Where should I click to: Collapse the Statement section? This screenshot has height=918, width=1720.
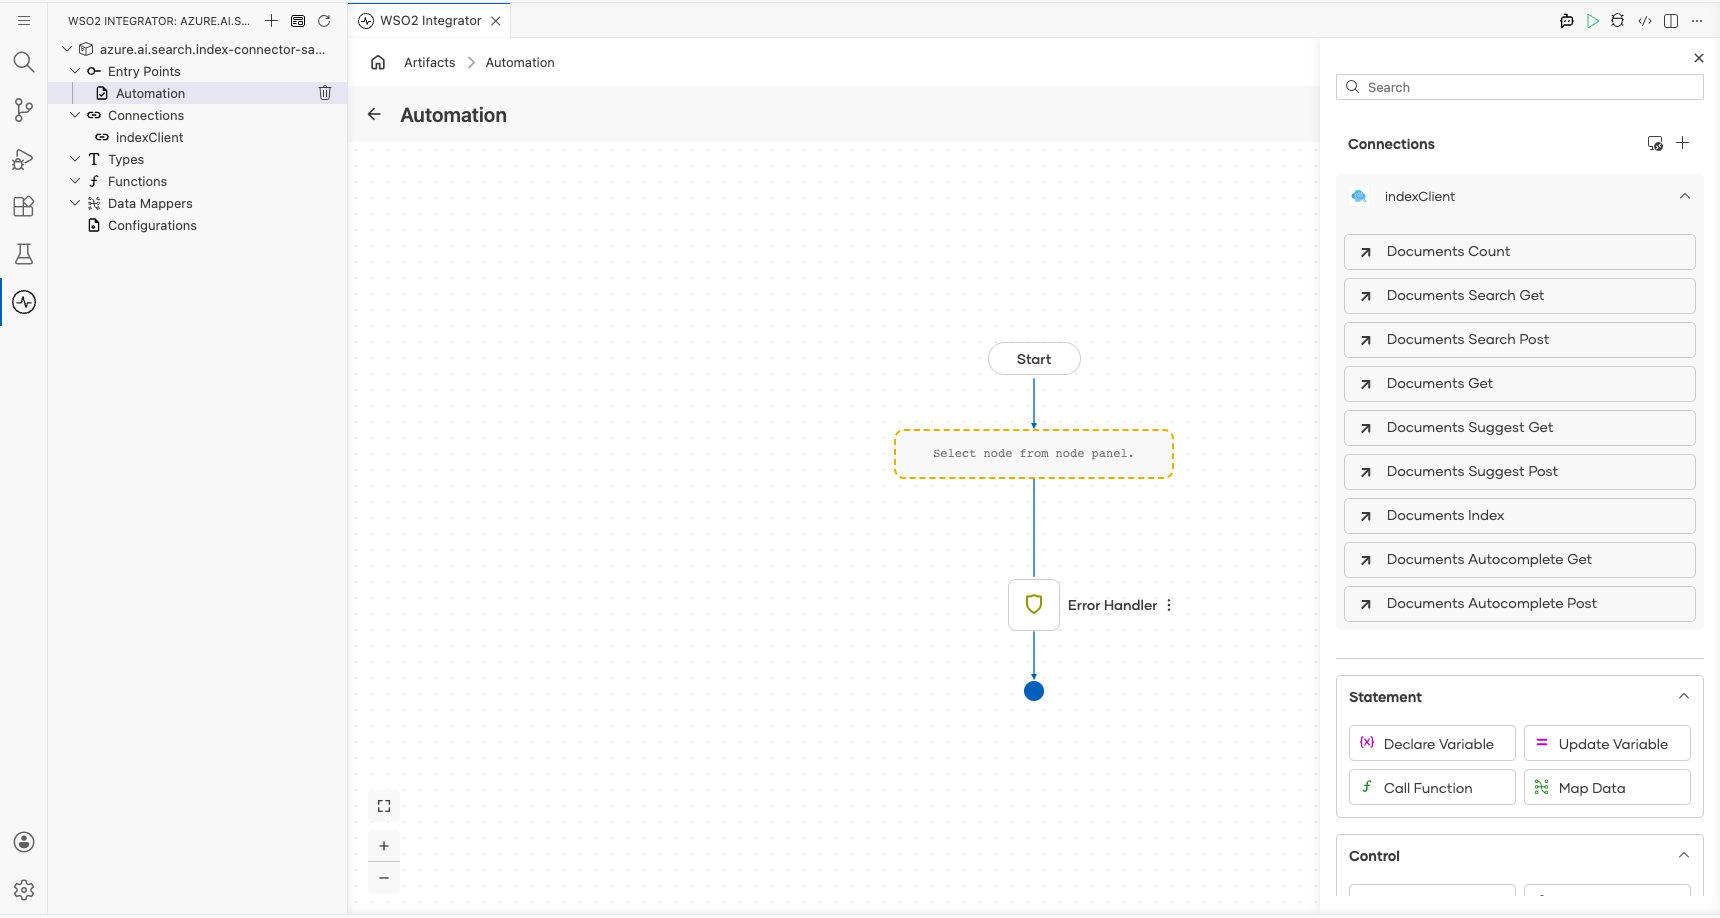(1684, 696)
